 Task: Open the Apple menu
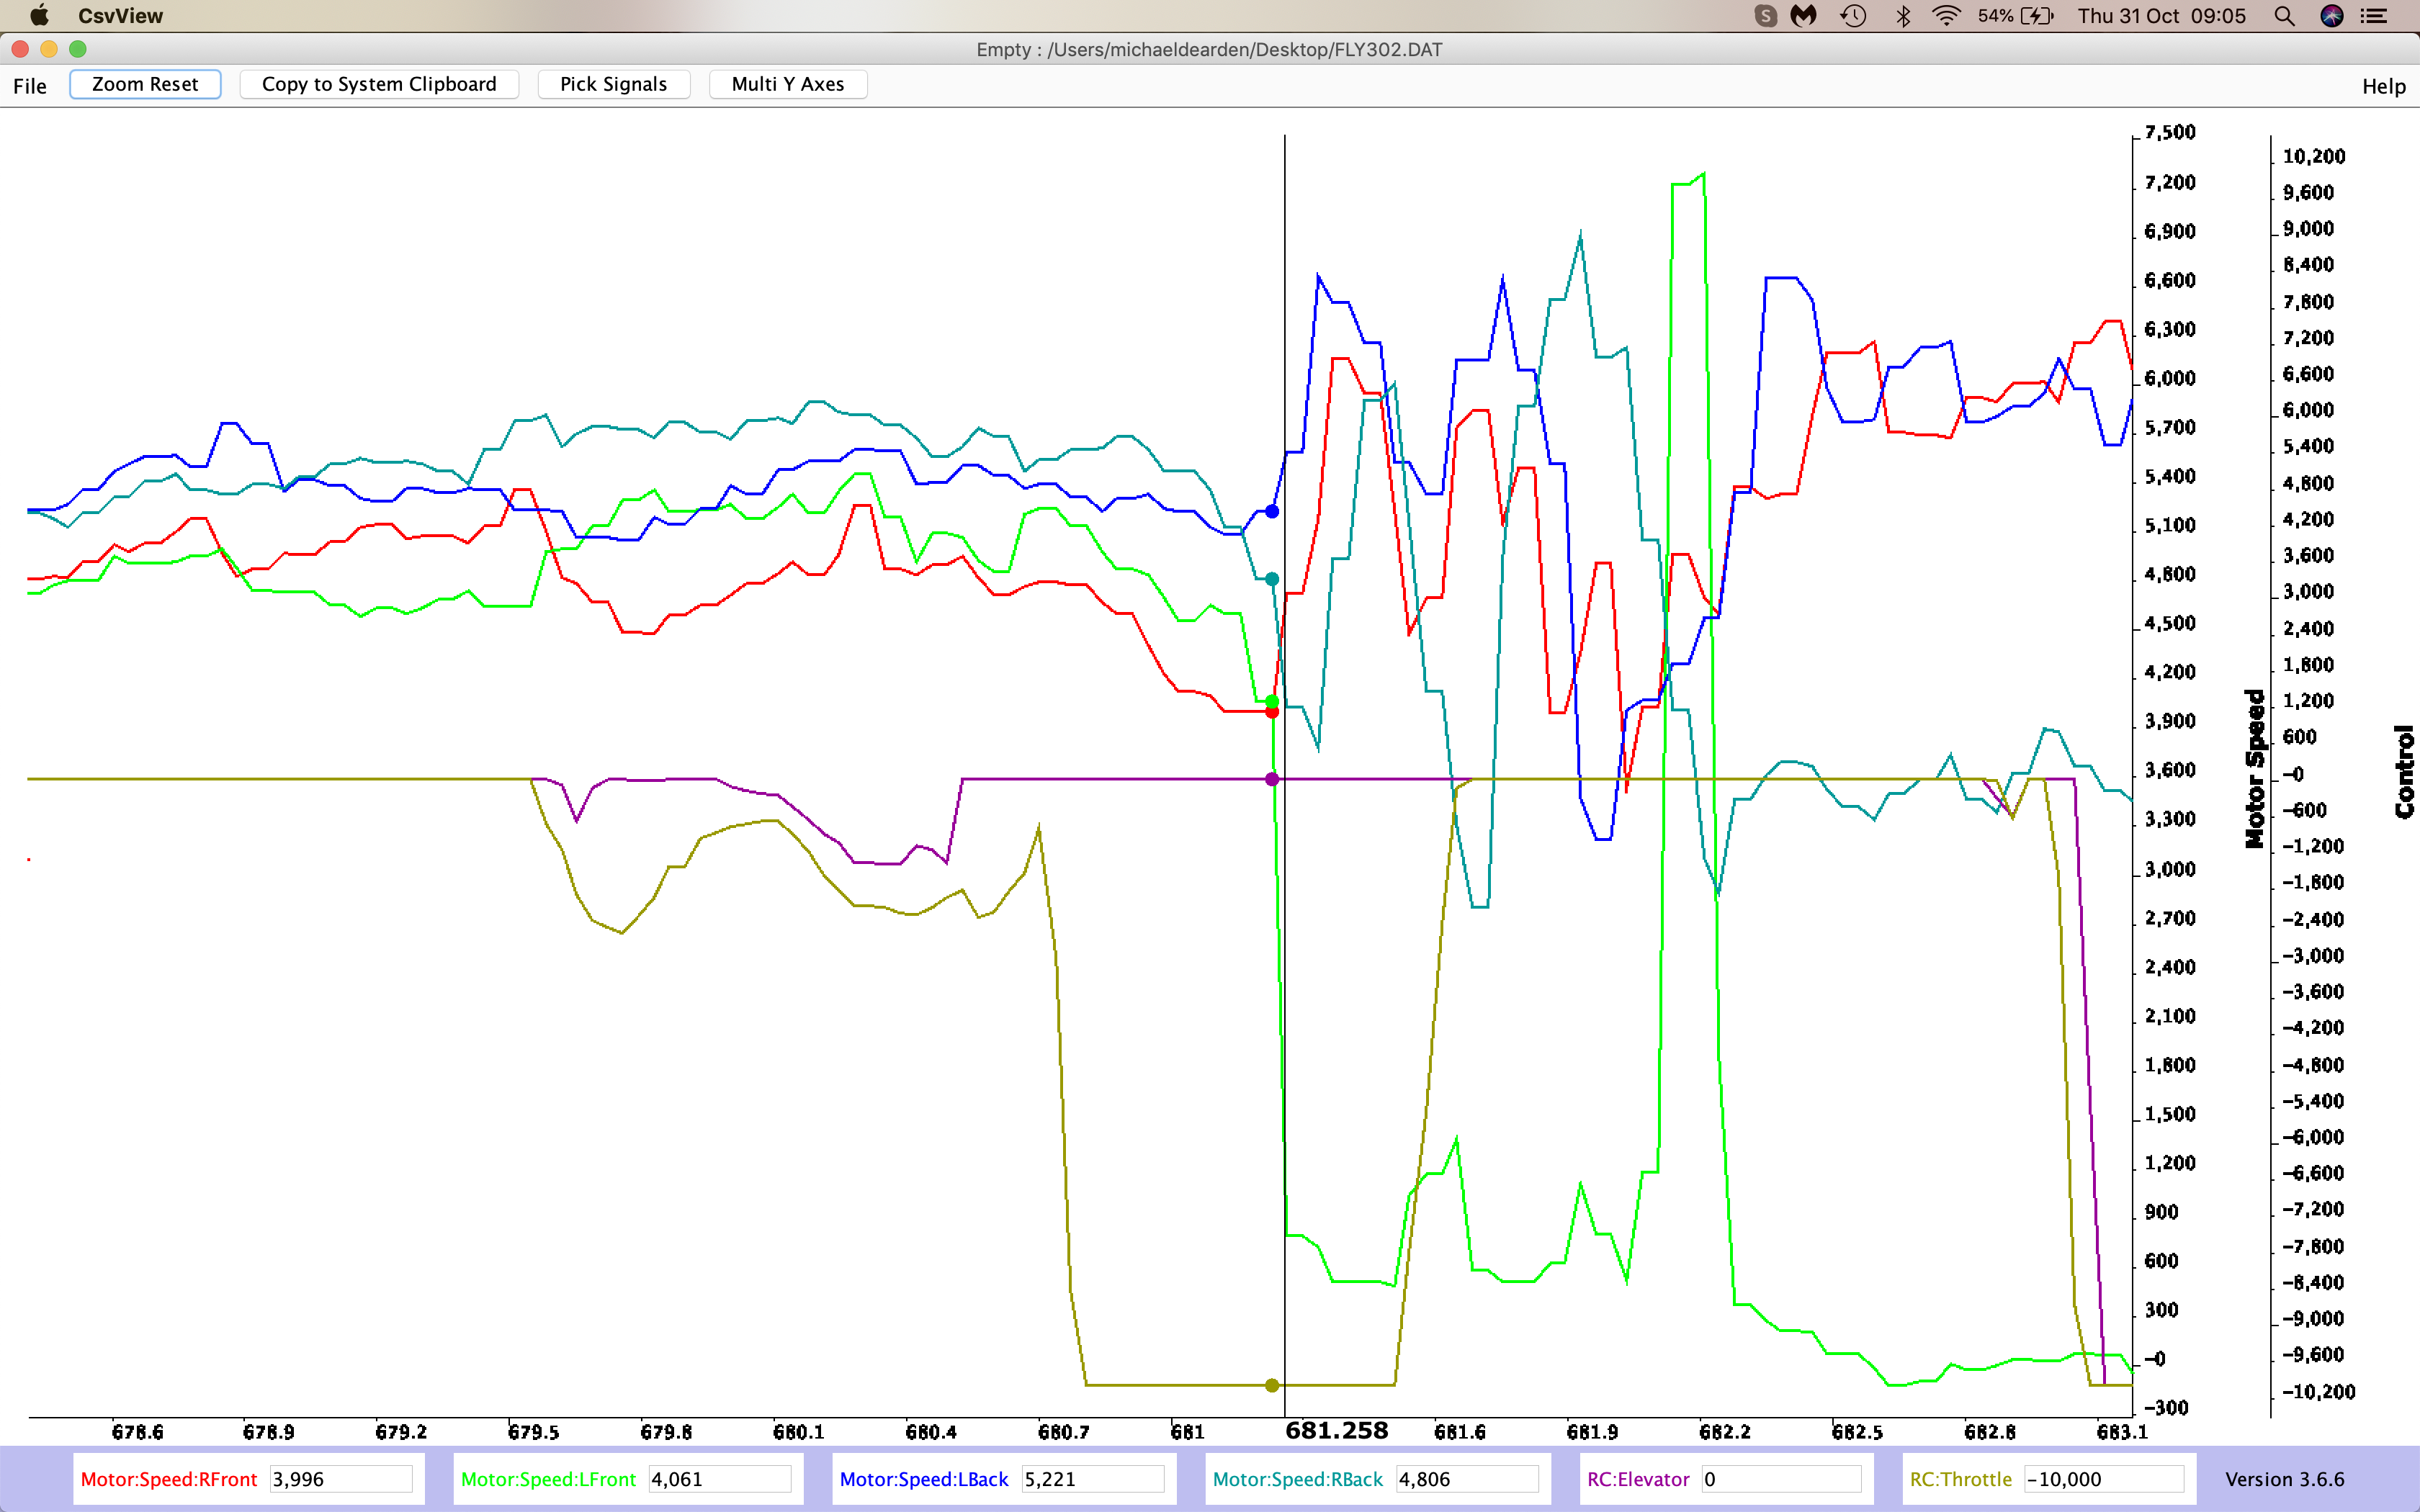(39, 15)
